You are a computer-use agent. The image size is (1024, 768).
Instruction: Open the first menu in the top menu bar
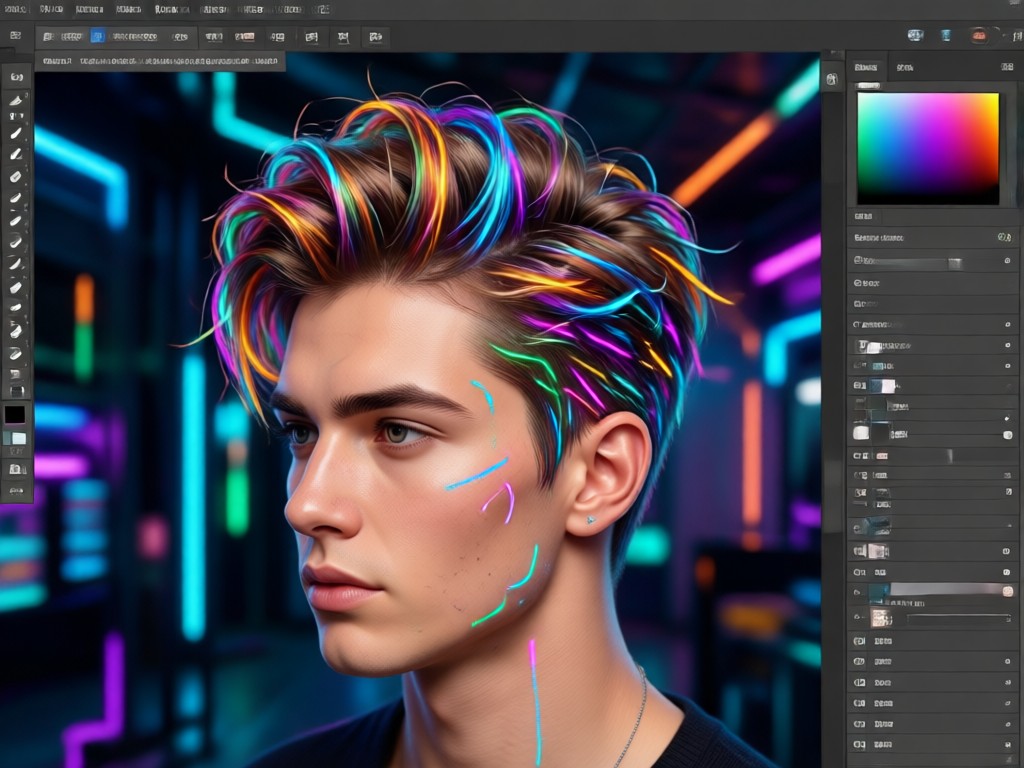tap(14, 9)
